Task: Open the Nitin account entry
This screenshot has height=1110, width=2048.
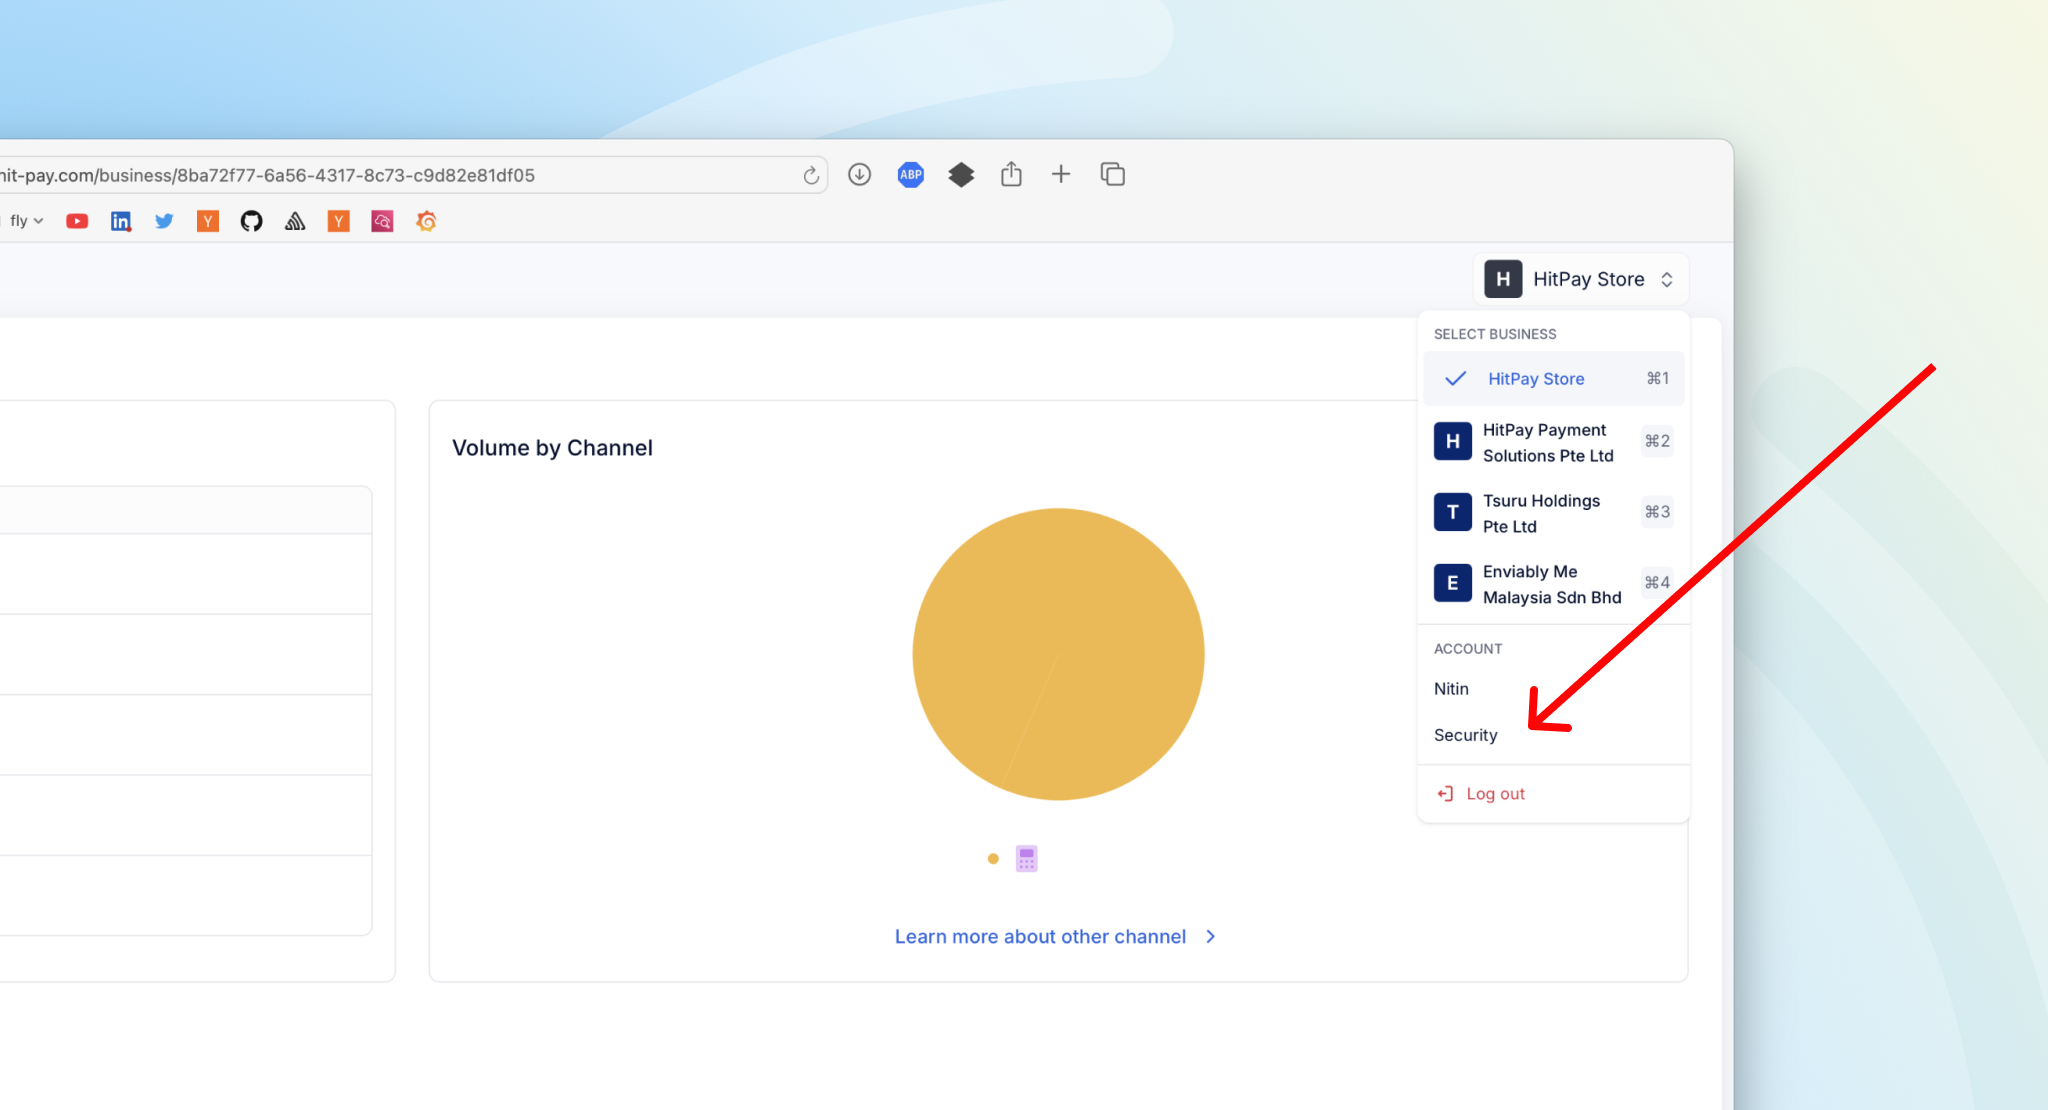Action: tap(1451, 689)
